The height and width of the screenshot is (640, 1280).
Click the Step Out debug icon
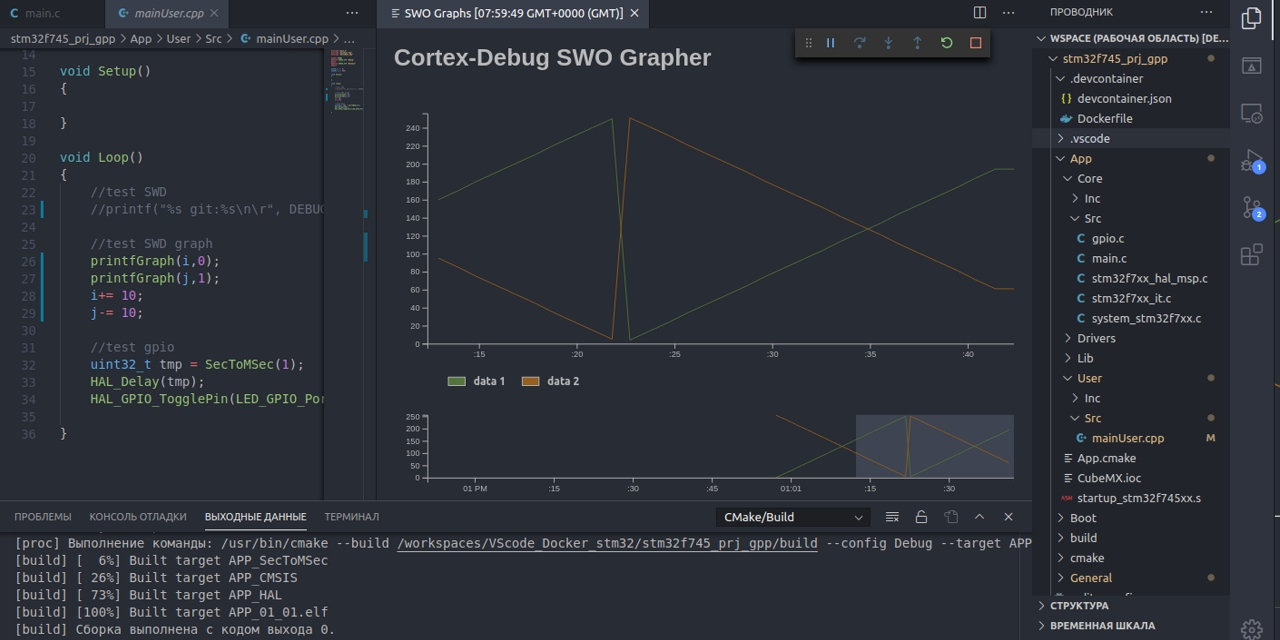click(917, 43)
